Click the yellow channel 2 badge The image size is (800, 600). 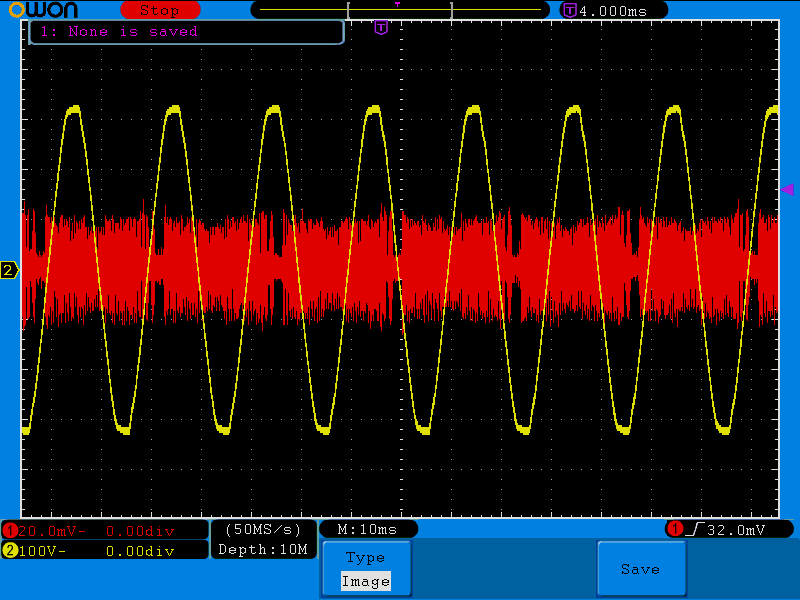pyautogui.click(x=11, y=550)
